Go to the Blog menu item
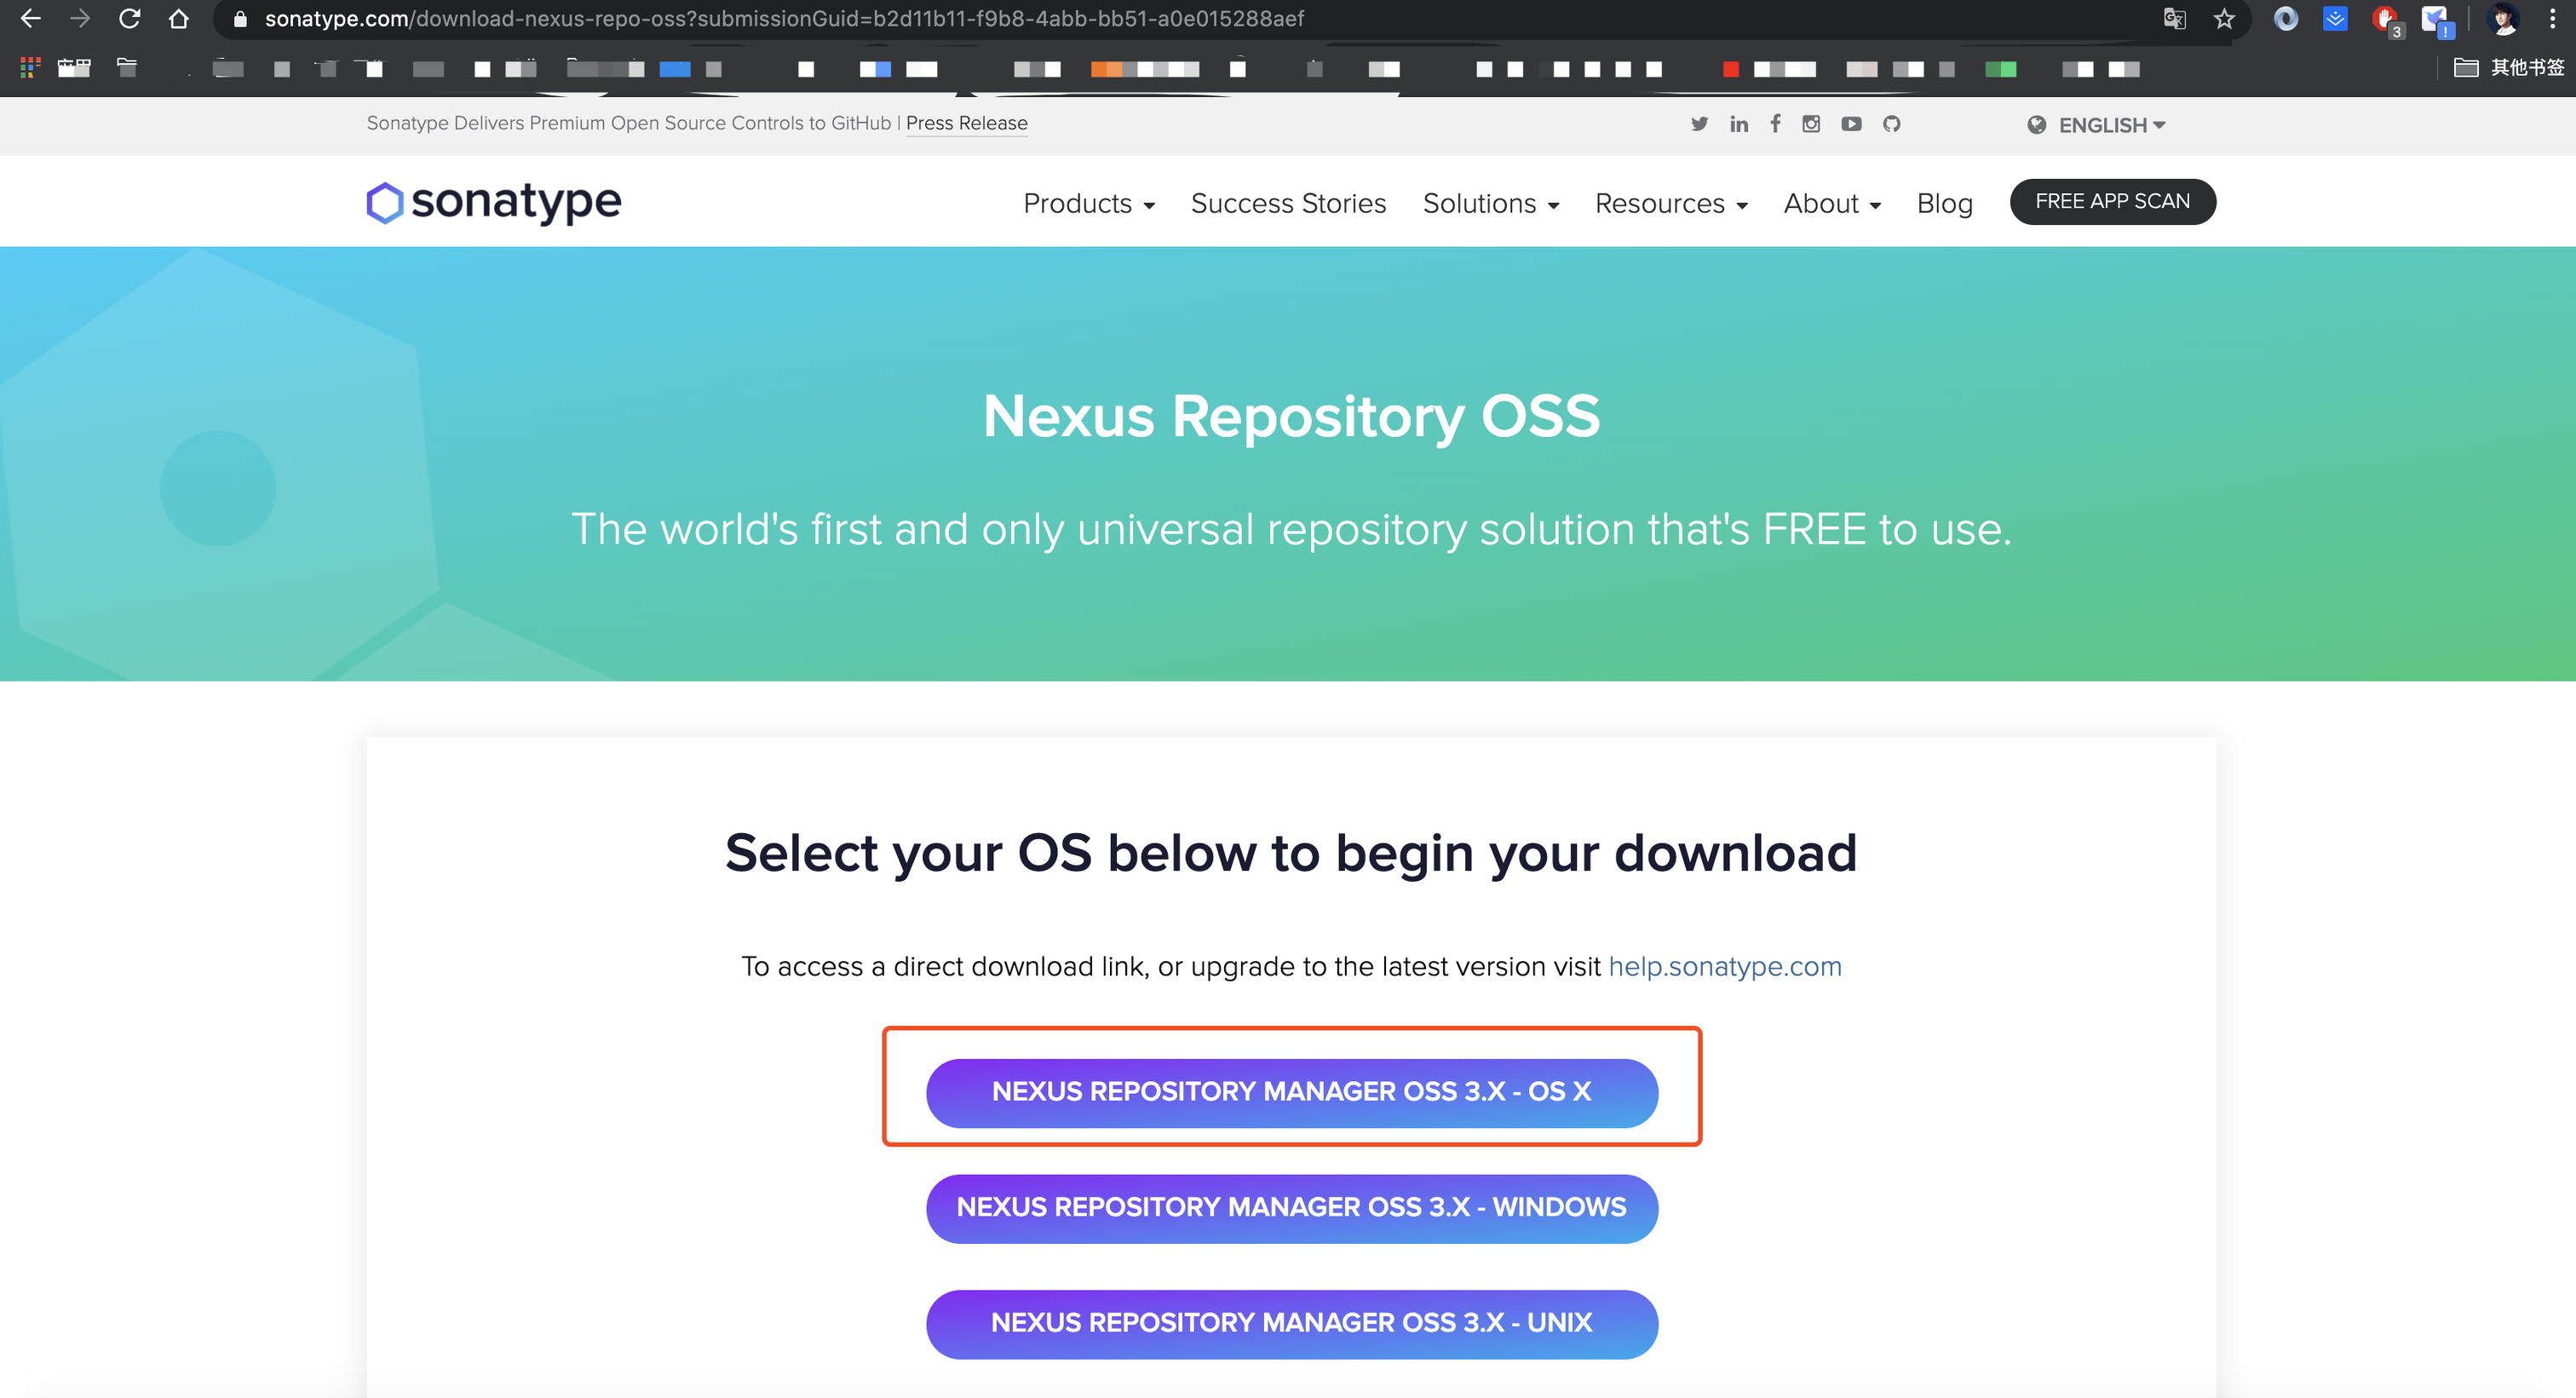This screenshot has width=2576, height=1398. click(1944, 203)
